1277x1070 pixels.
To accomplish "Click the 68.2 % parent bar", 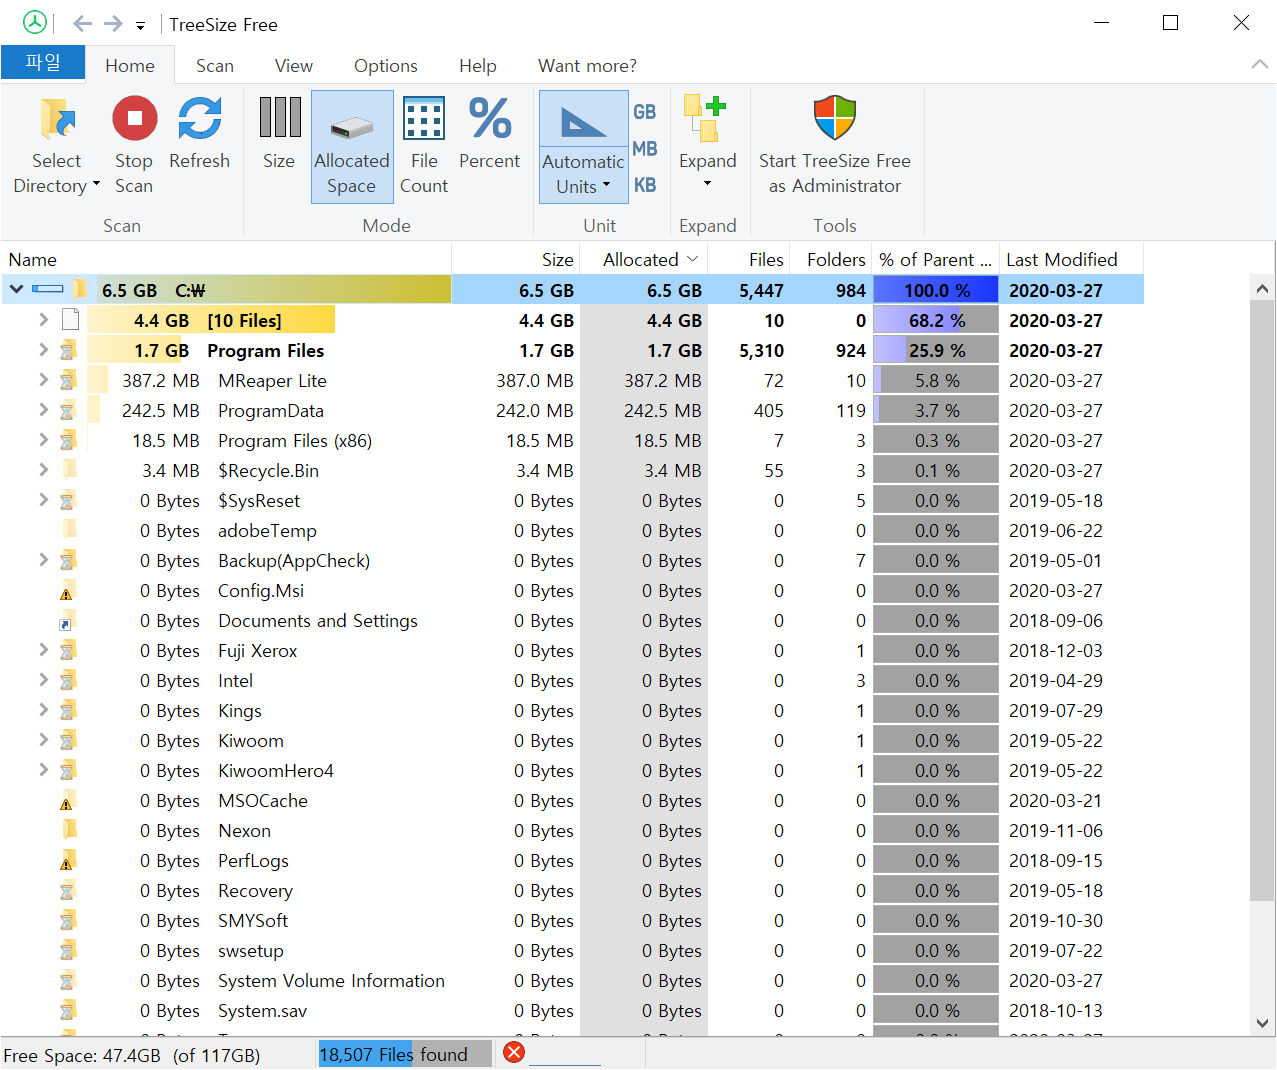I will [x=936, y=320].
